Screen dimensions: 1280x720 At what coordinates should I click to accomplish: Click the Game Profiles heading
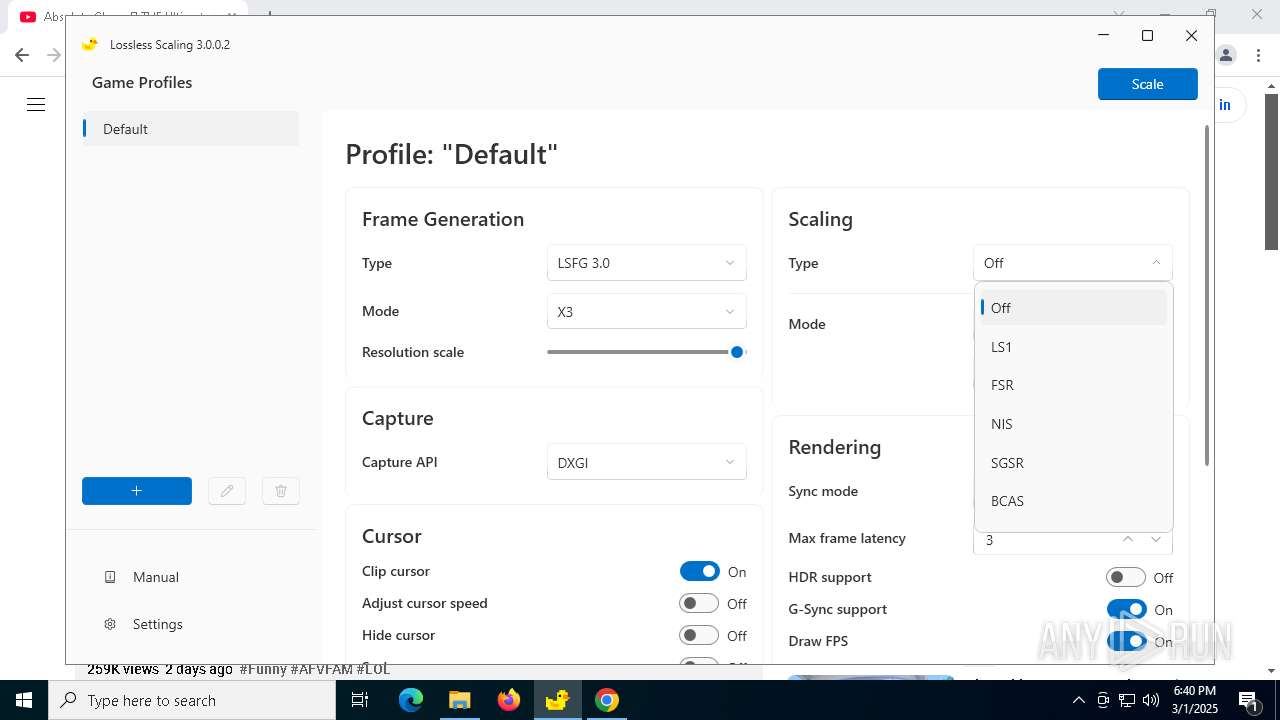[142, 83]
